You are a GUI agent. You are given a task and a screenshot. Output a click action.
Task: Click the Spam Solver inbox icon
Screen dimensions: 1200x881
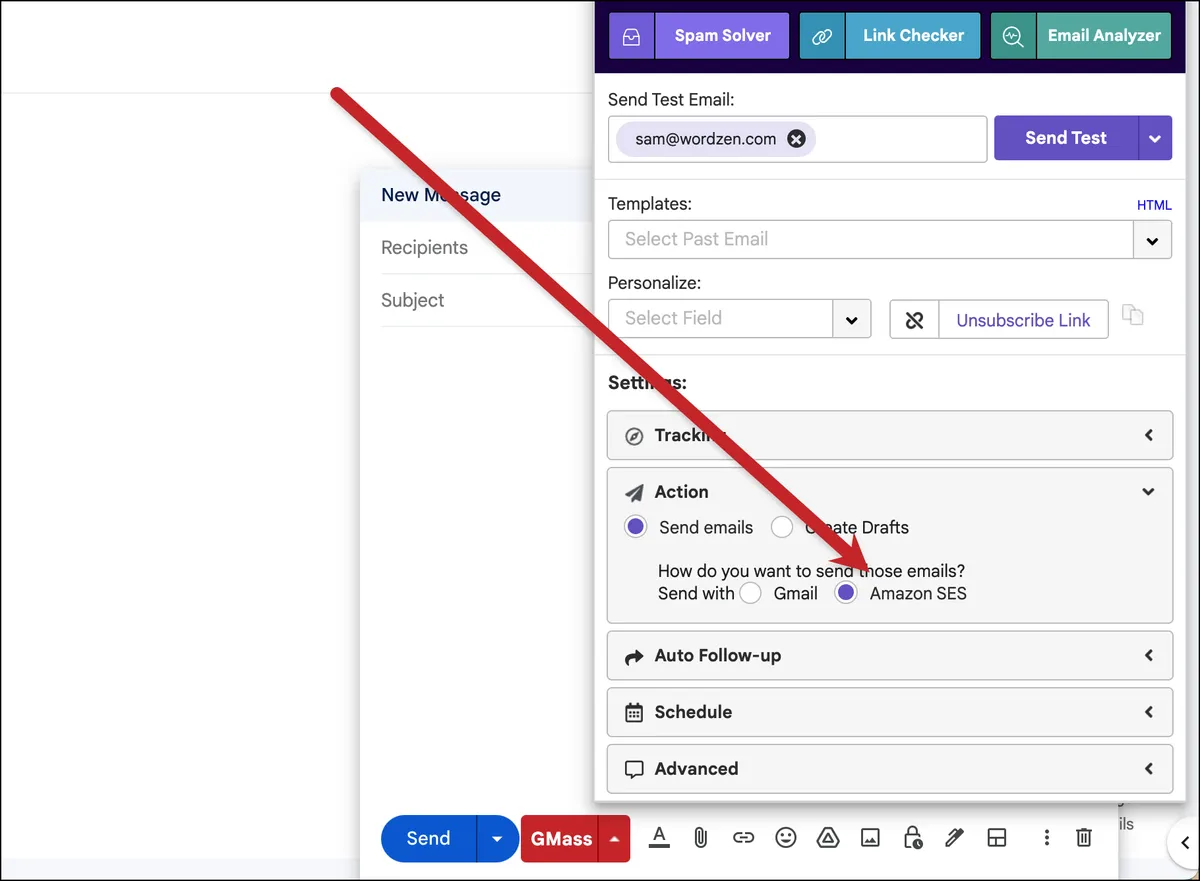click(x=631, y=35)
